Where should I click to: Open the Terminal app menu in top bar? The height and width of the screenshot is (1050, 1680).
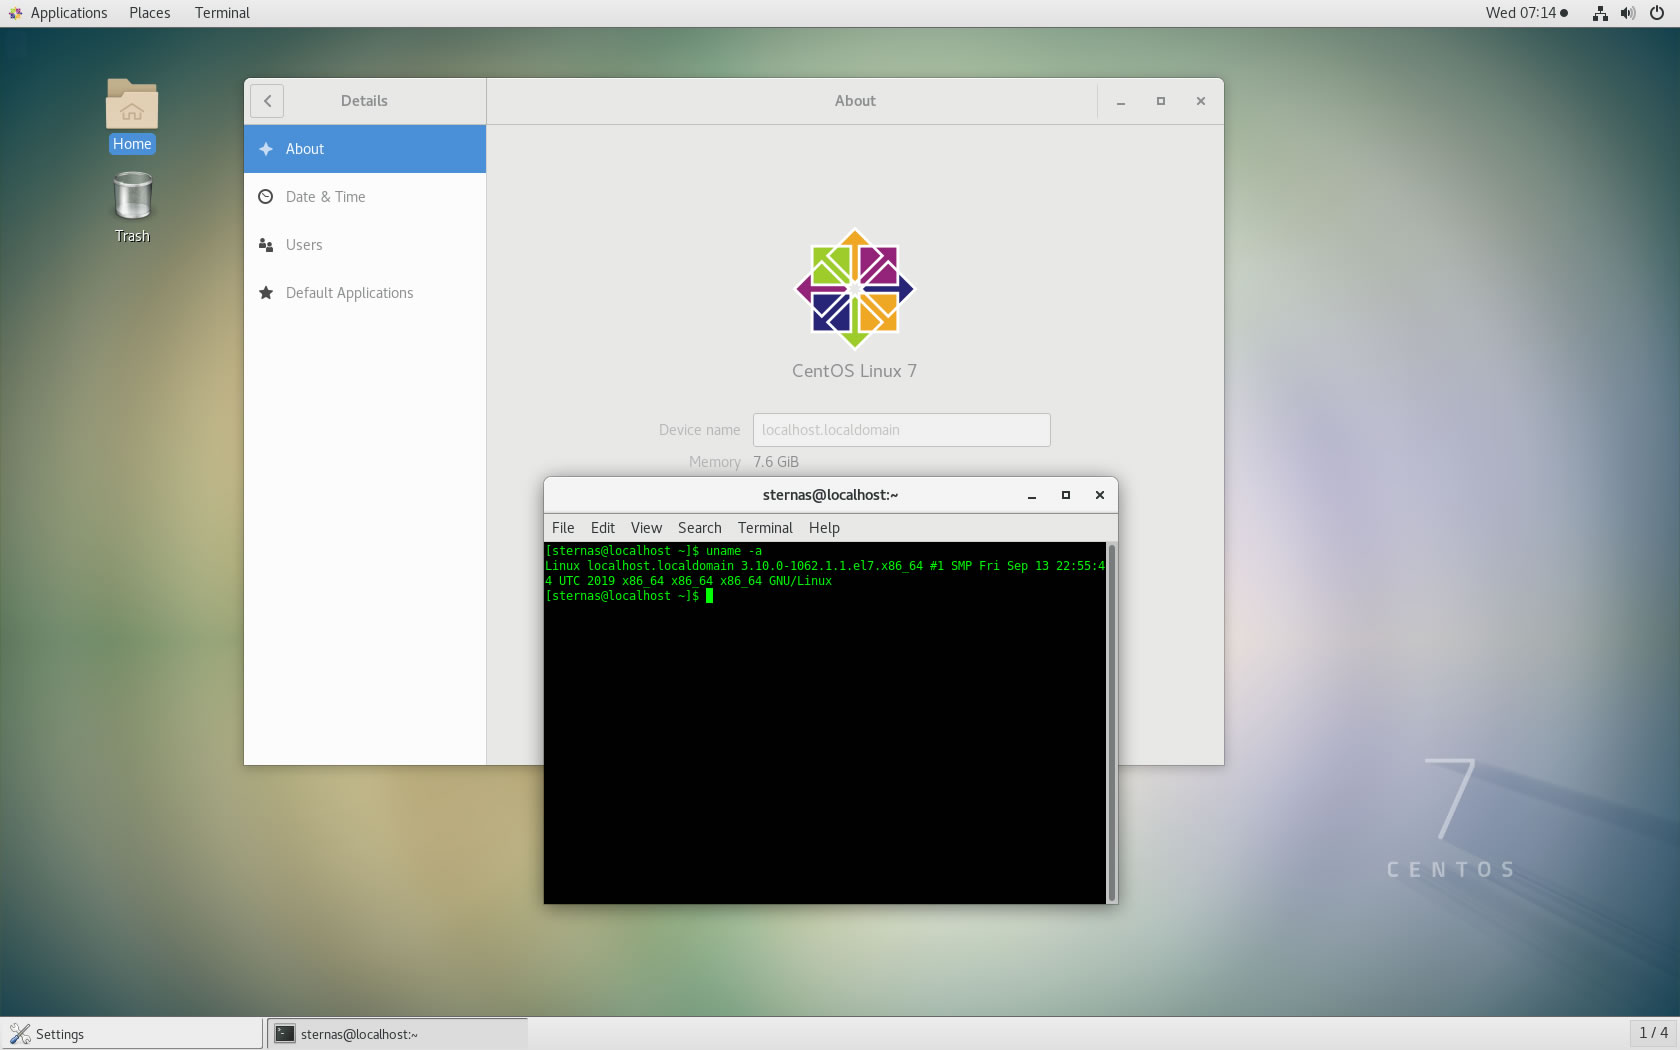(222, 13)
